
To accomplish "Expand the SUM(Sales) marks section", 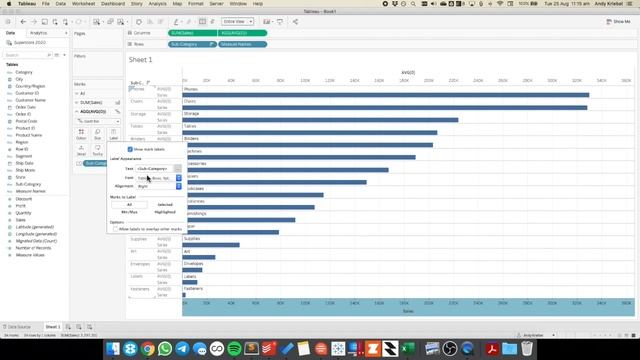I will [77, 102].
